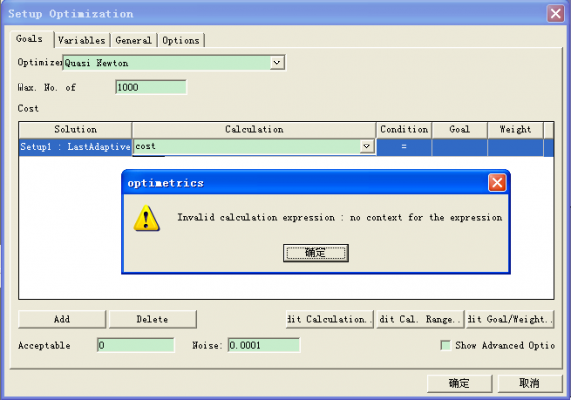The width and height of the screenshot is (571, 400).
Task: Click the Edit Cal. Range button
Action: [420, 319]
